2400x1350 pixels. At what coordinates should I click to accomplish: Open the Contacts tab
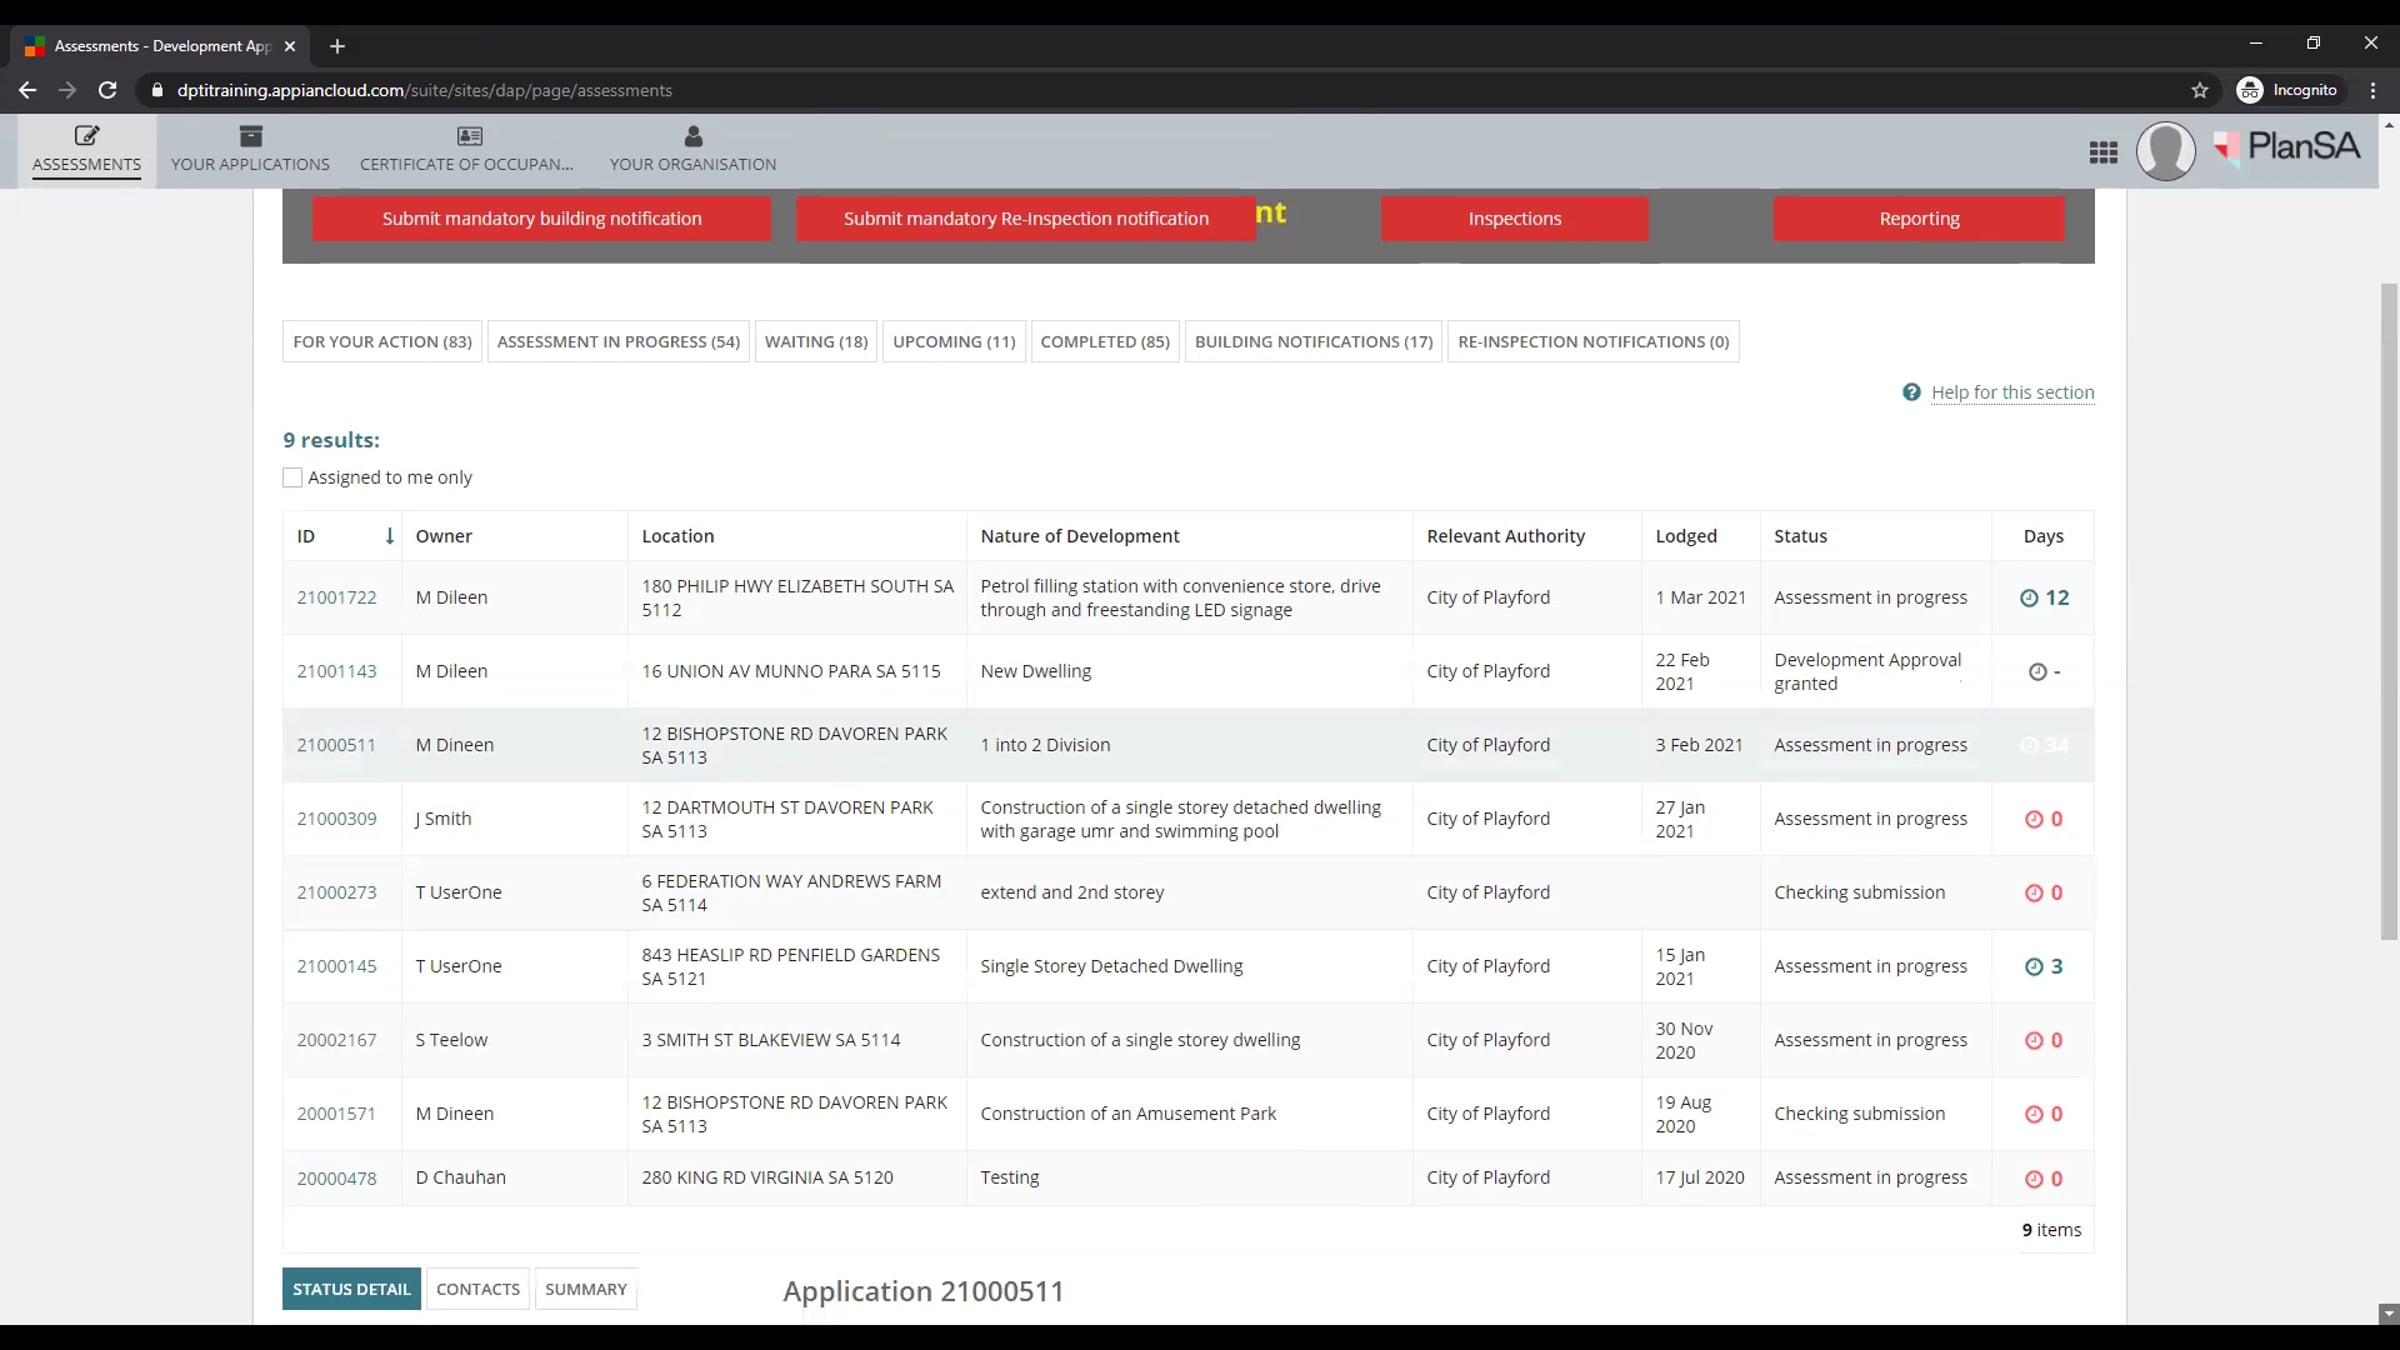(478, 1289)
